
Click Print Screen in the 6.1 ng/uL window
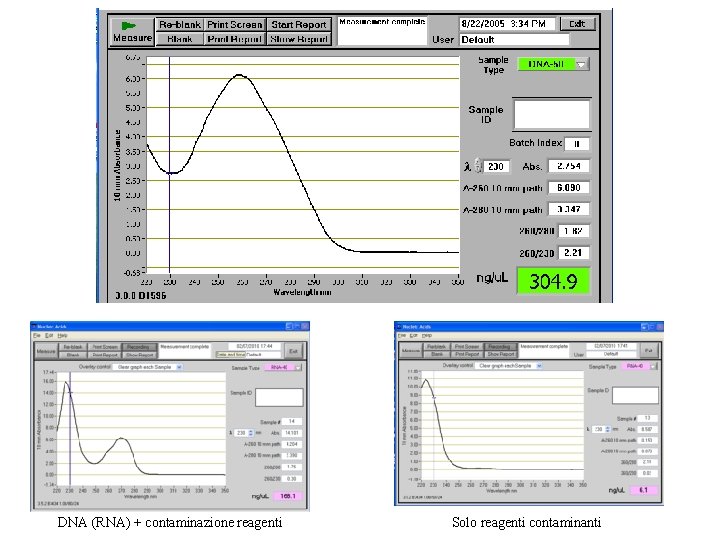467,346
